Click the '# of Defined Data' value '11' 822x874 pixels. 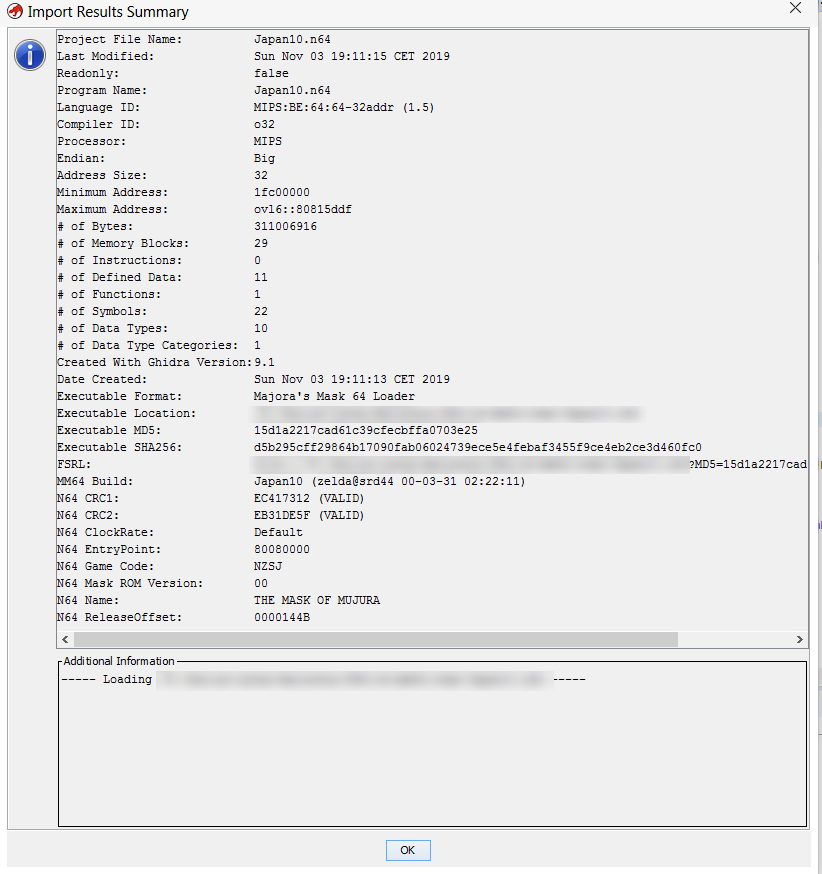pyautogui.click(x=261, y=278)
